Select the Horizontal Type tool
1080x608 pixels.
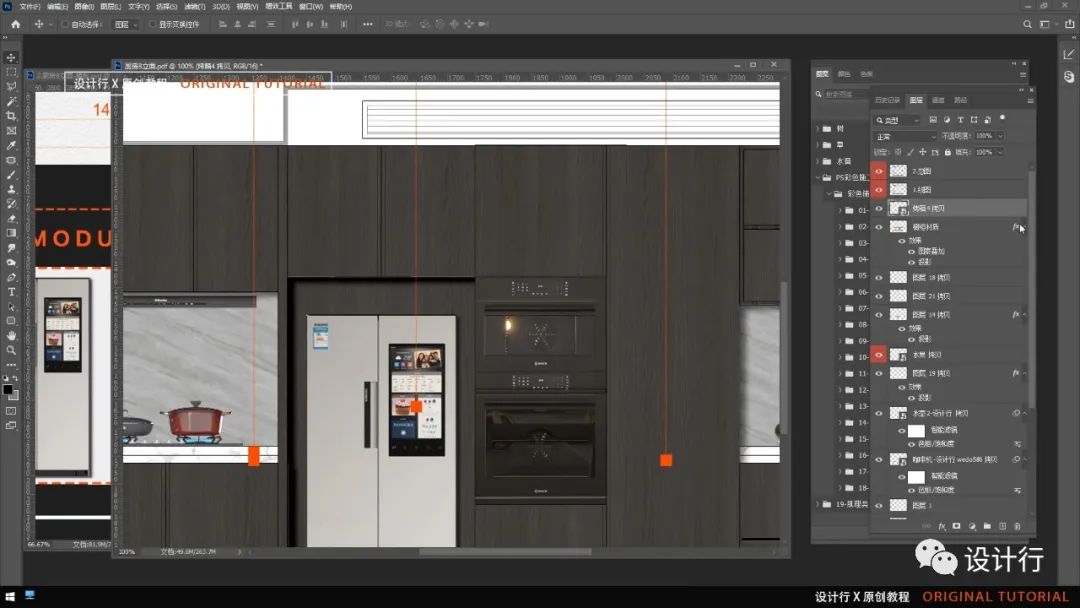11,292
